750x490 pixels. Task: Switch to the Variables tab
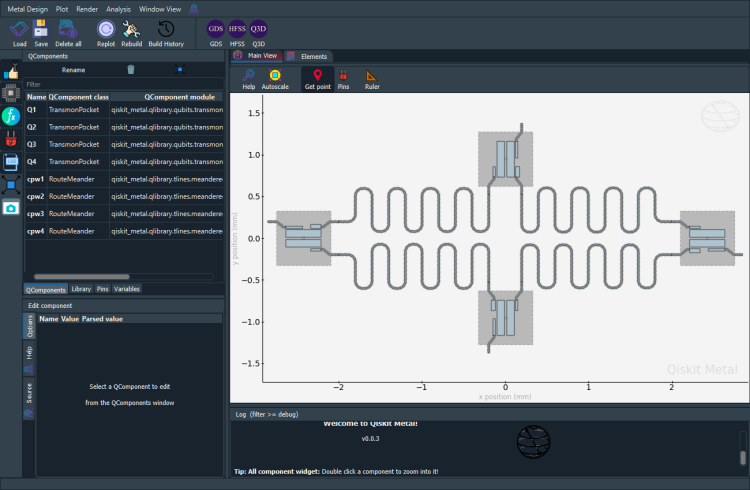tap(127, 289)
